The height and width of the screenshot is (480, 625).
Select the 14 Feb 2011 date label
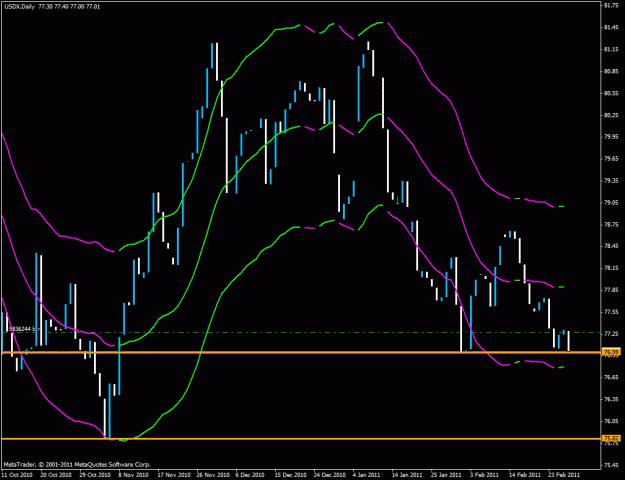(525, 475)
